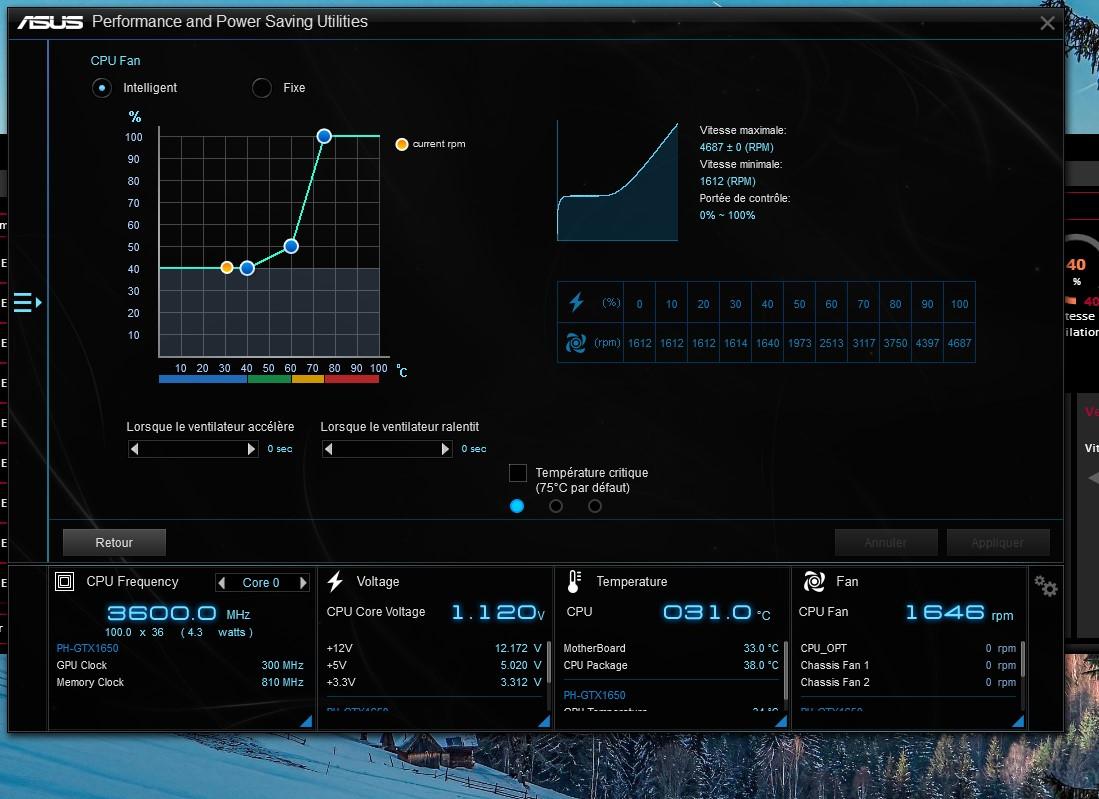The height and width of the screenshot is (799, 1099).
Task: Click the Fan panel icon
Action: pyautogui.click(x=814, y=581)
